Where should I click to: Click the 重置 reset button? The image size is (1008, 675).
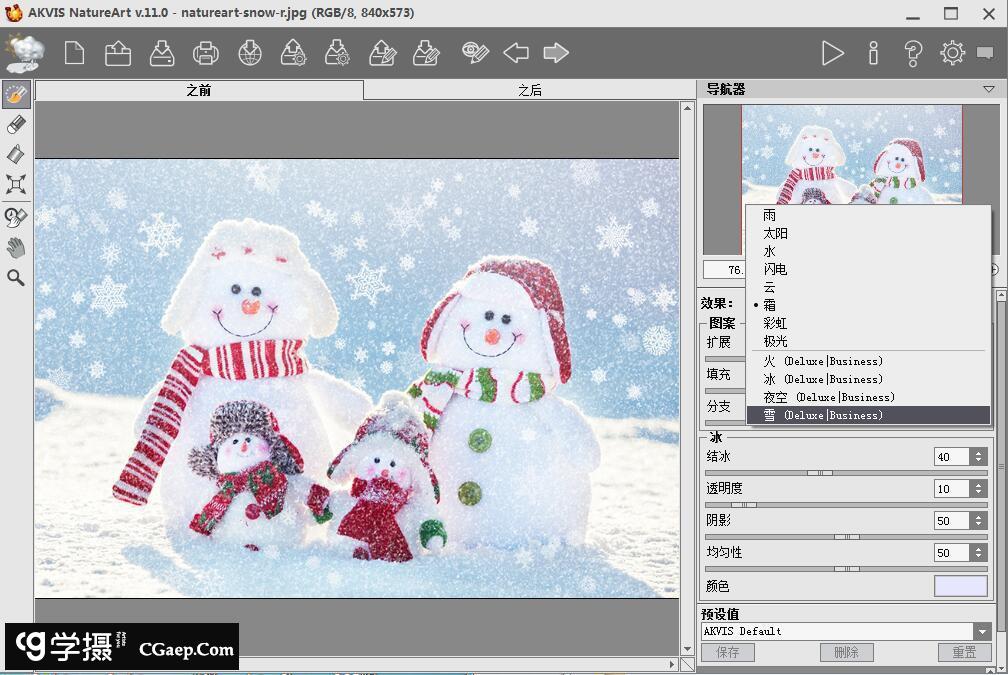tap(964, 652)
